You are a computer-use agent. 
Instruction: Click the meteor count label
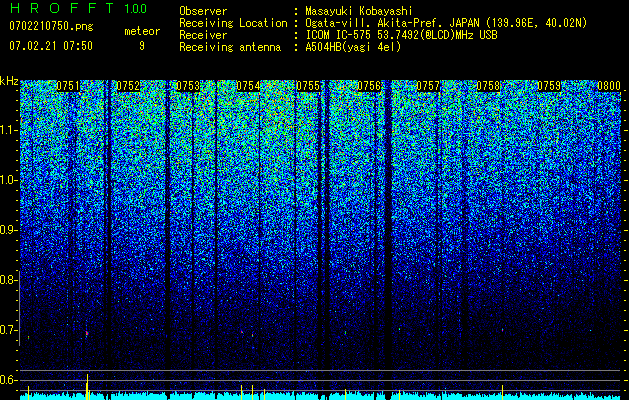pos(142,31)
